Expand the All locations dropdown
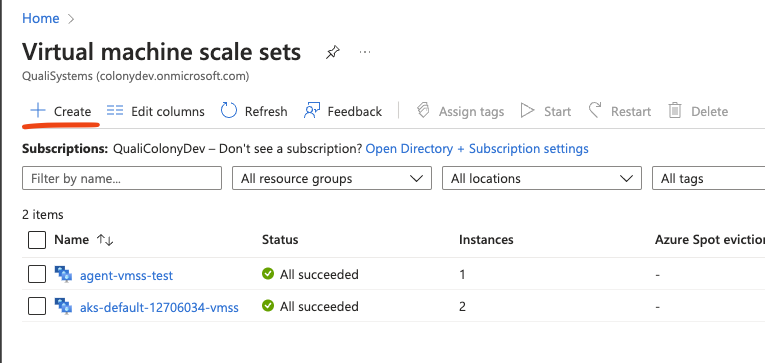 pyautogui.click(x=542, y=179)
